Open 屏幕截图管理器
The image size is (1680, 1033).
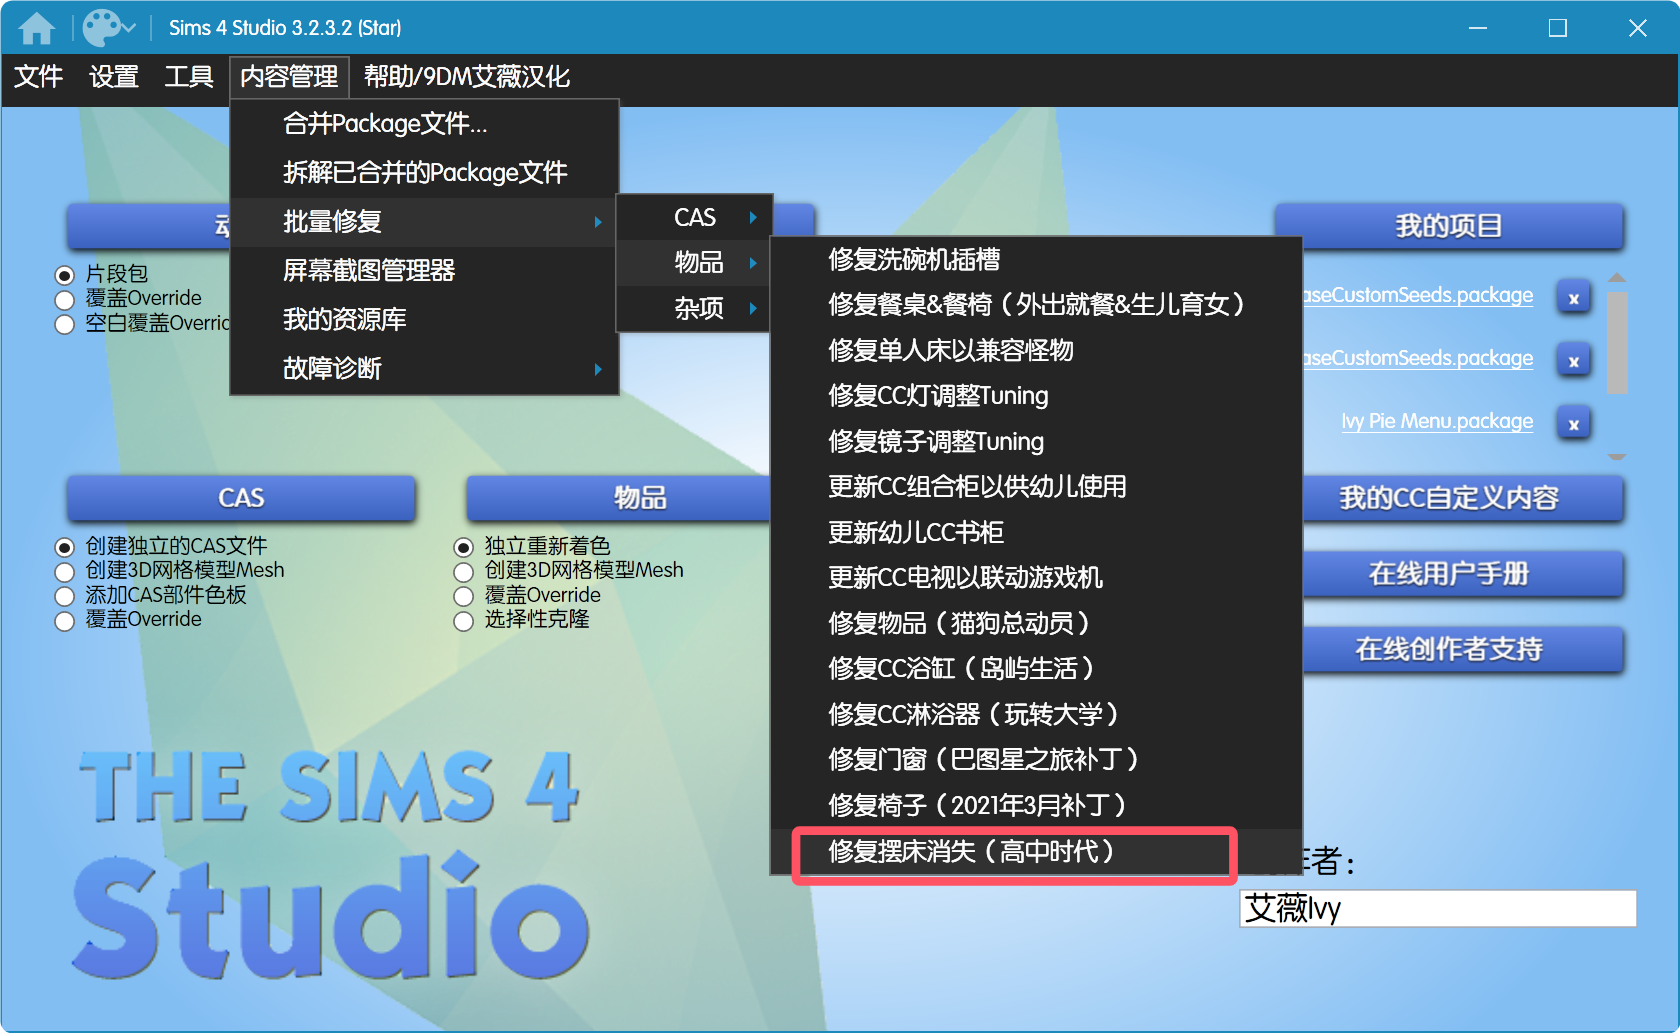click(425, 271)
